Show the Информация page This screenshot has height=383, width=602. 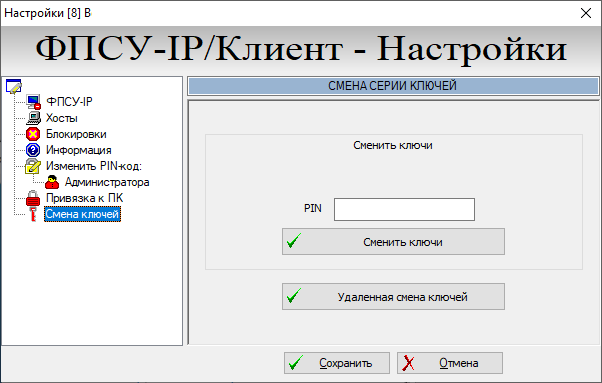79,150
